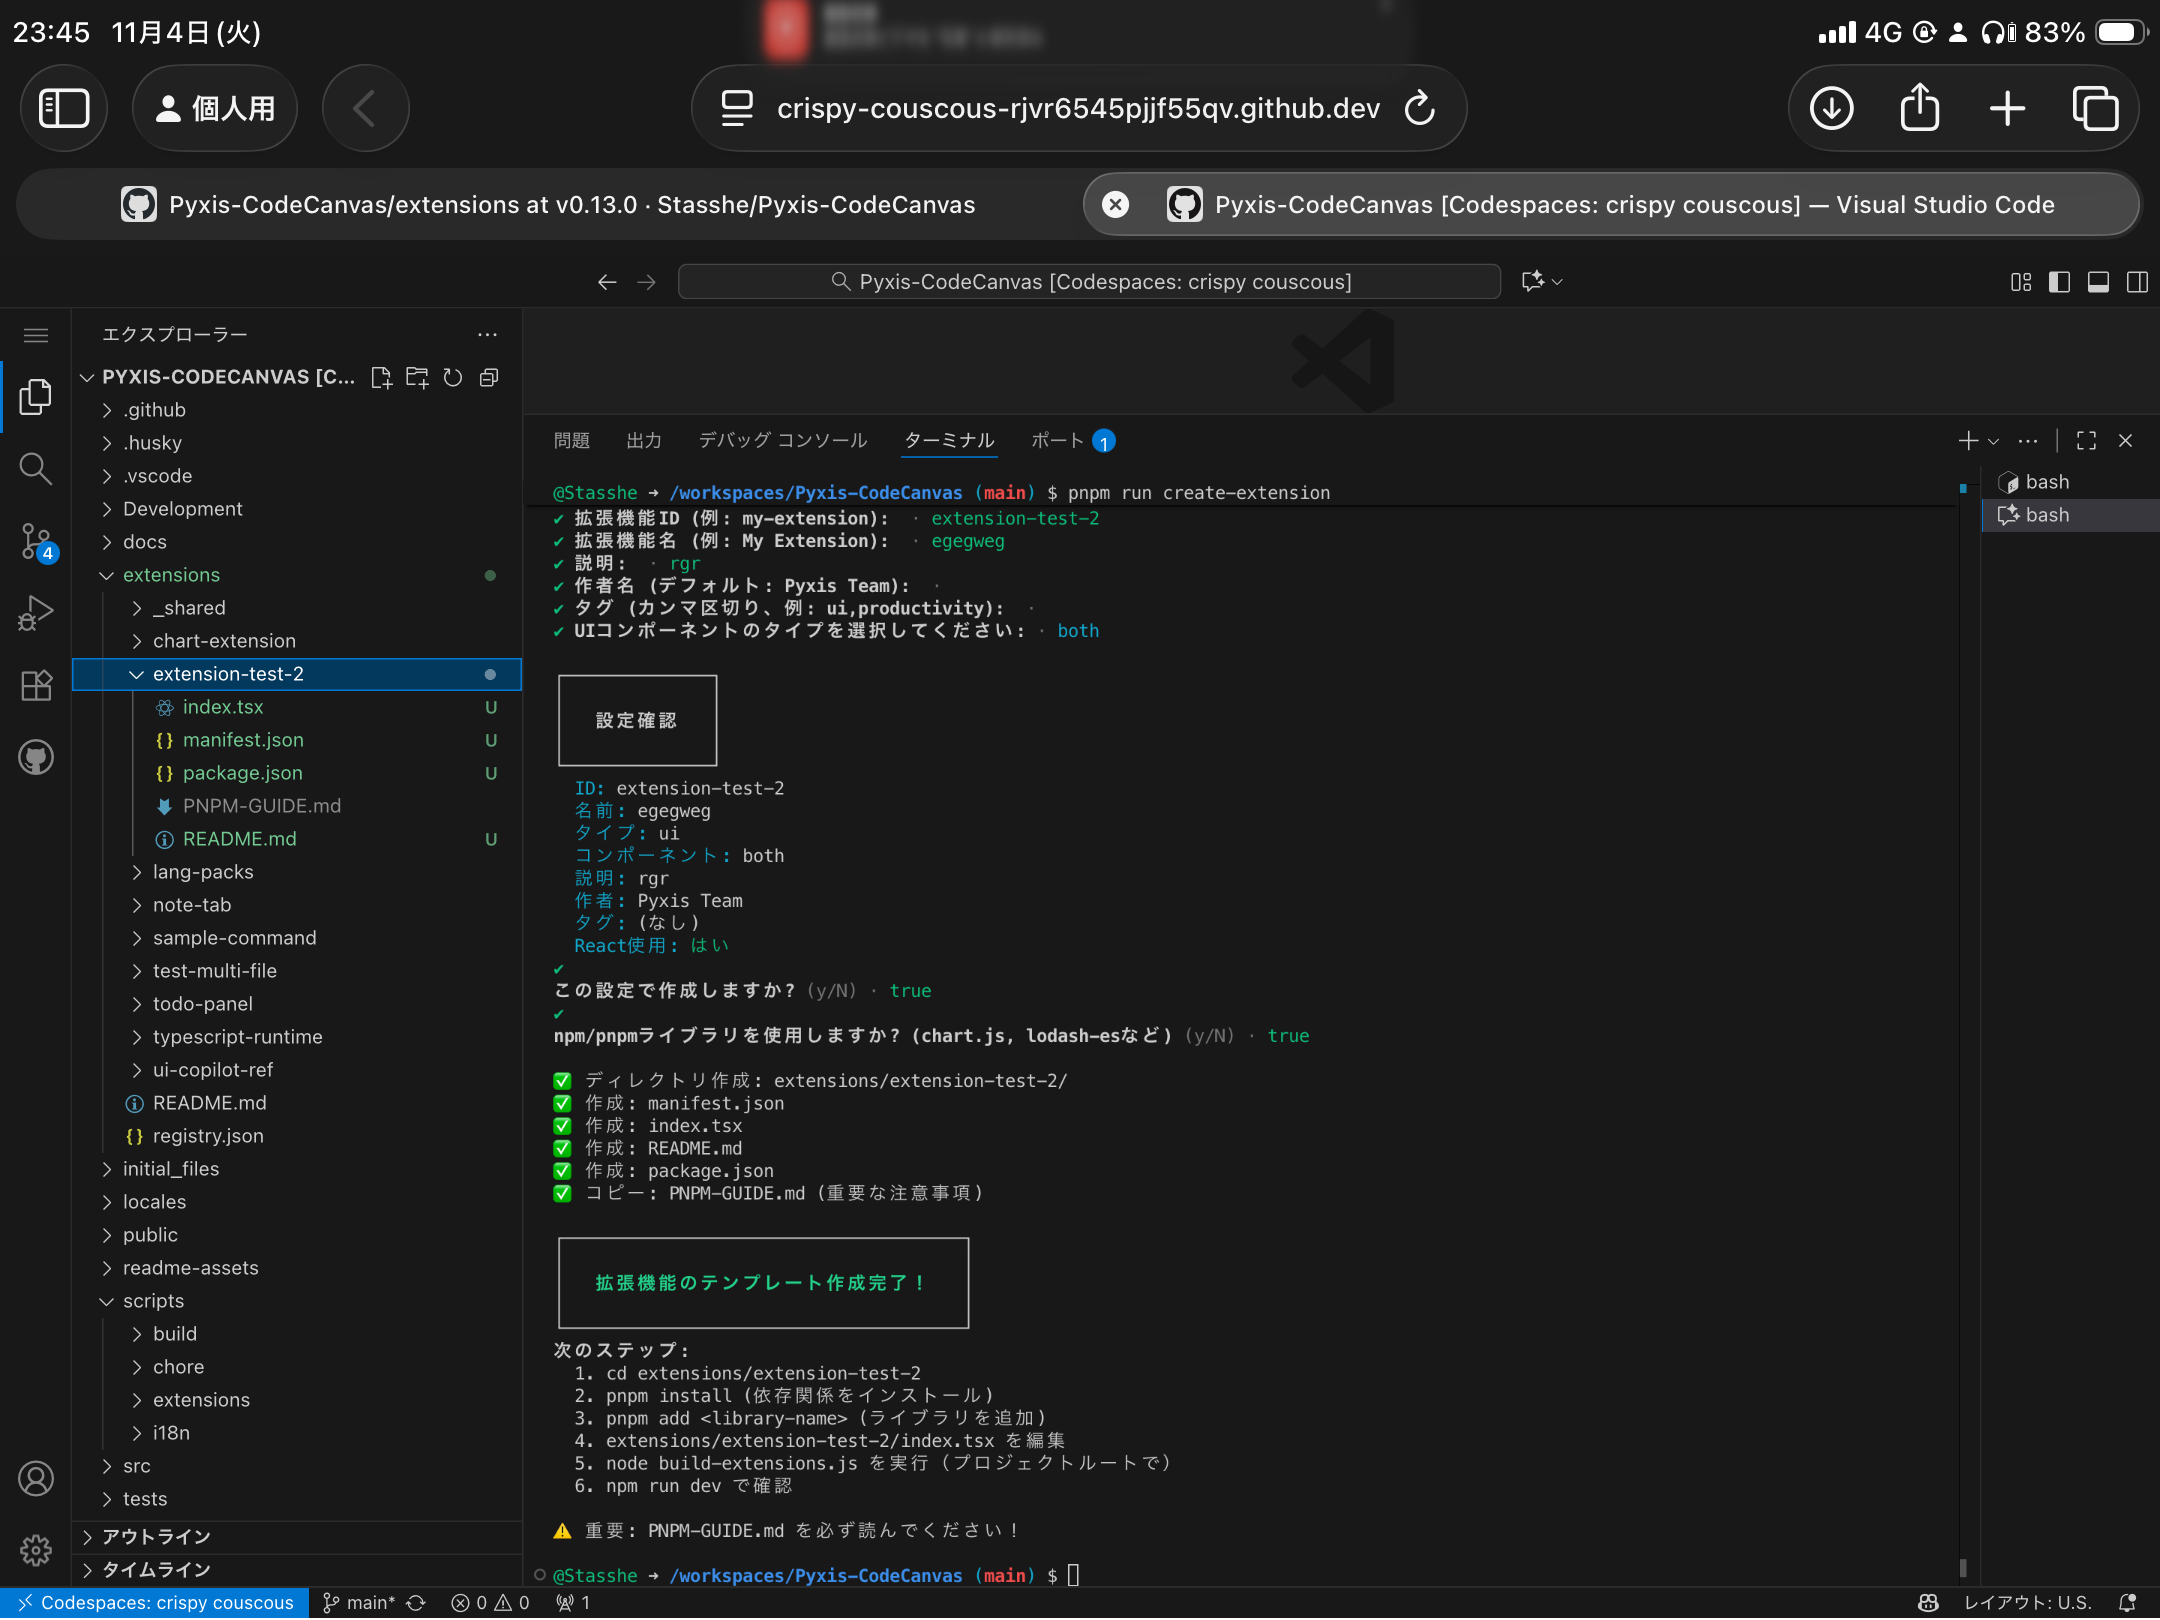The height and width of the screenshot is (1620, 2160).
Task: Toggle the Safari sidebar
Action: (64, 108)
